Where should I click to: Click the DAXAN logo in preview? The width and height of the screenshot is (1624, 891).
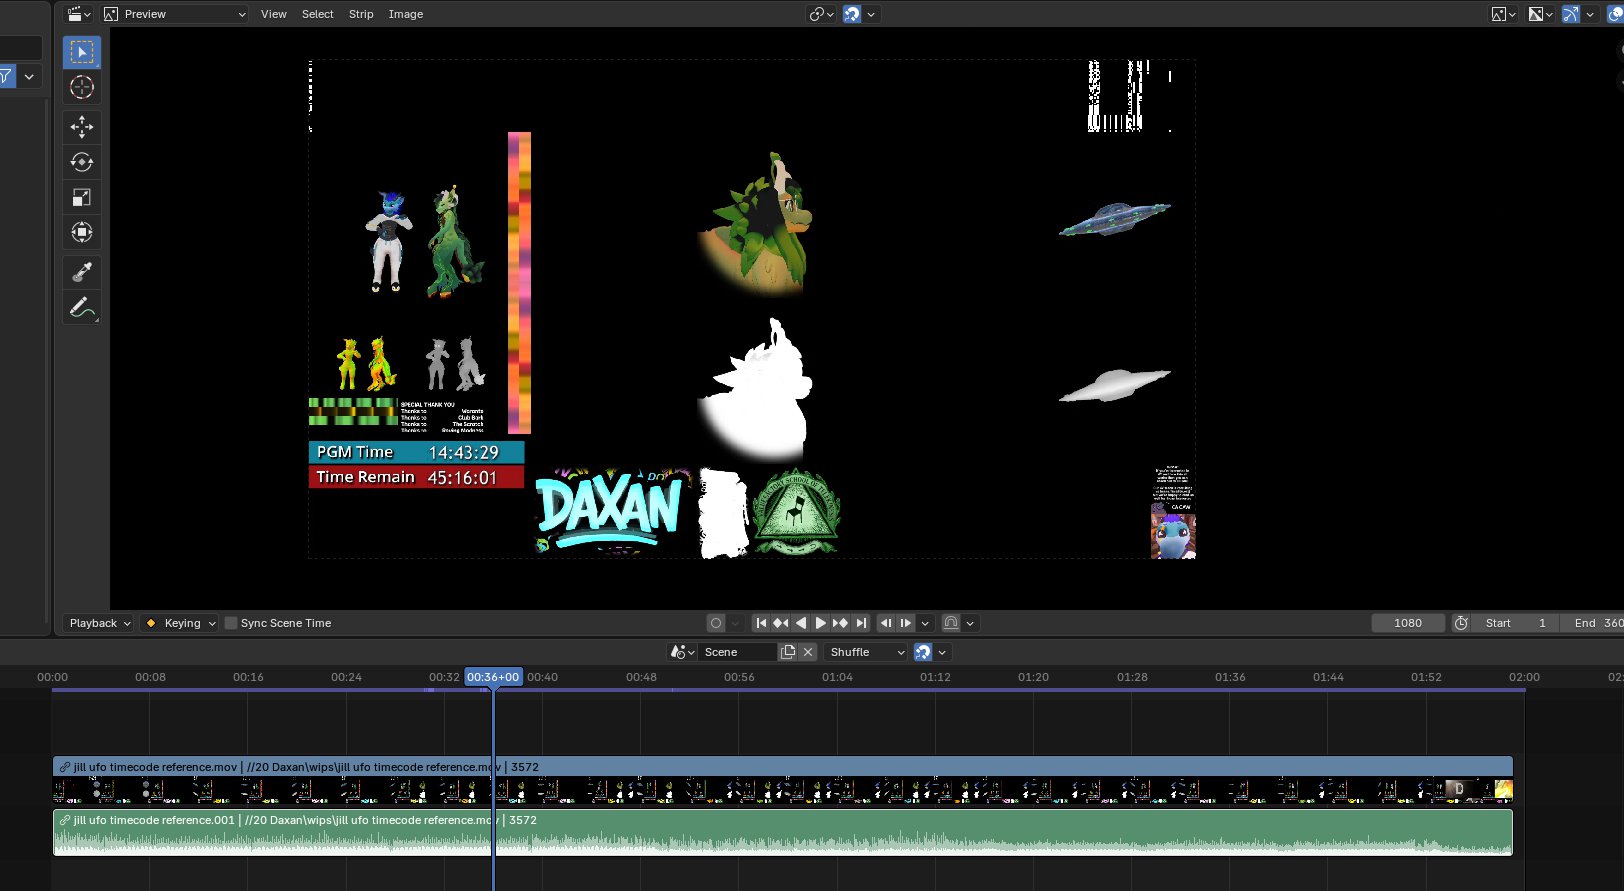[612, 510]
